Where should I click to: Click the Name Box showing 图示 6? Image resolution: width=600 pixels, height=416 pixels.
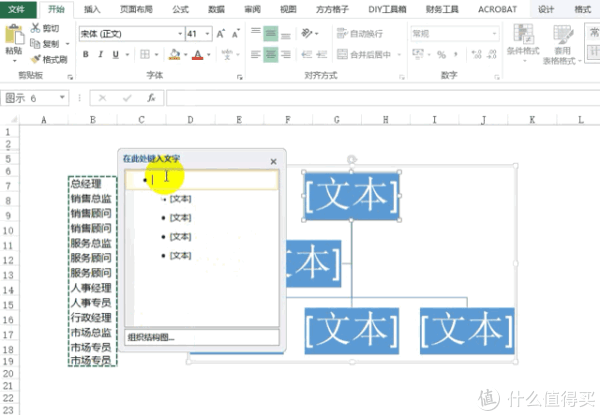pos(34,98)
